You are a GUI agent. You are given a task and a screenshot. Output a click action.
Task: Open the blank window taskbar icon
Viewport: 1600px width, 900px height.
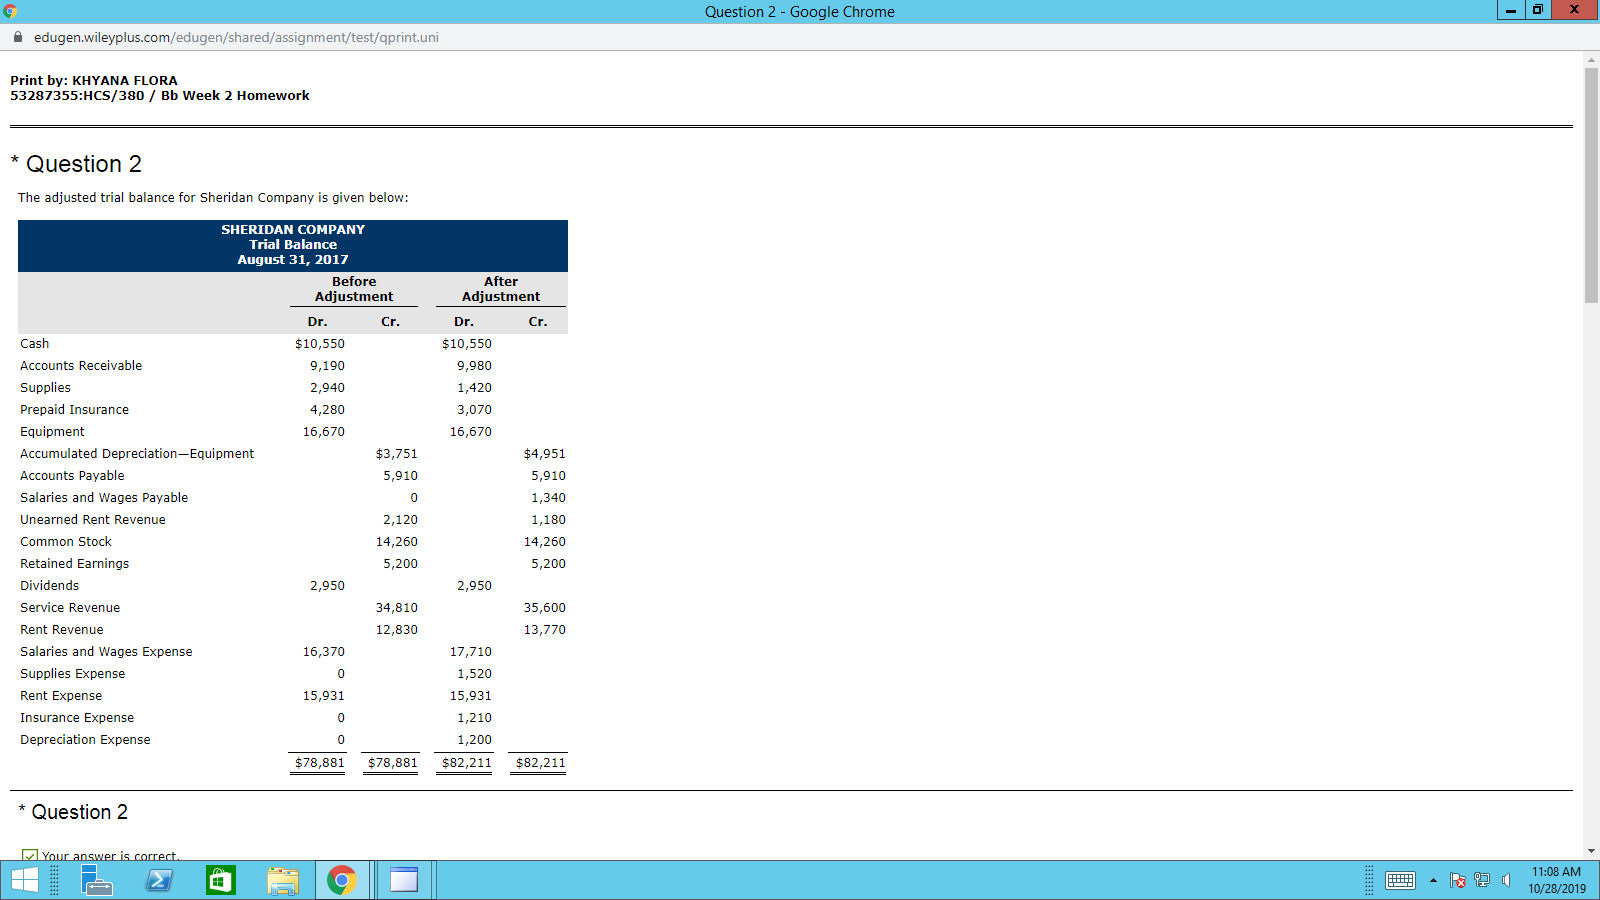404,880
